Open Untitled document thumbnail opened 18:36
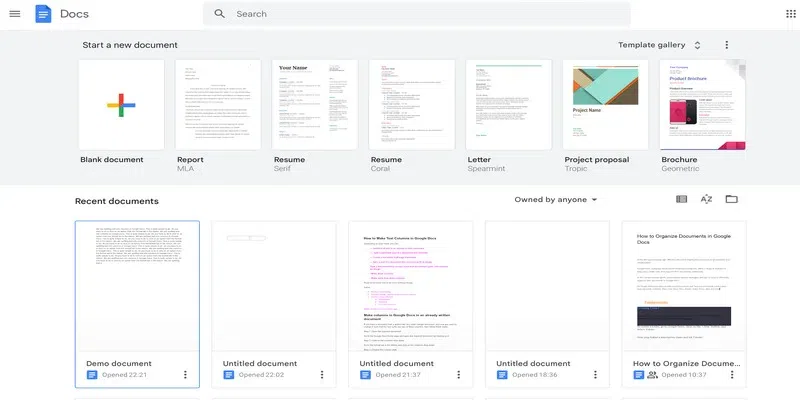 (547, 286)
